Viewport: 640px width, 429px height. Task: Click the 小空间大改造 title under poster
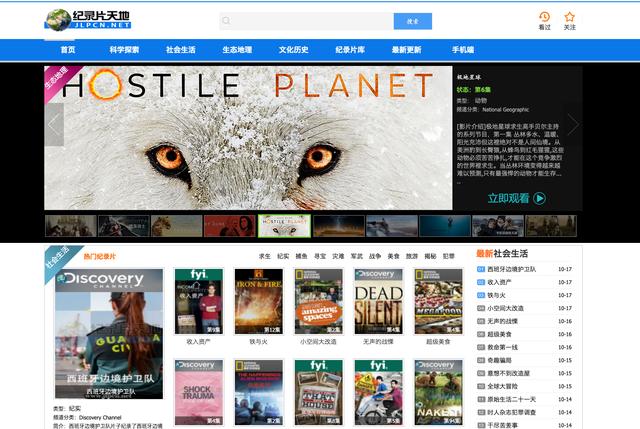point(318,342)
